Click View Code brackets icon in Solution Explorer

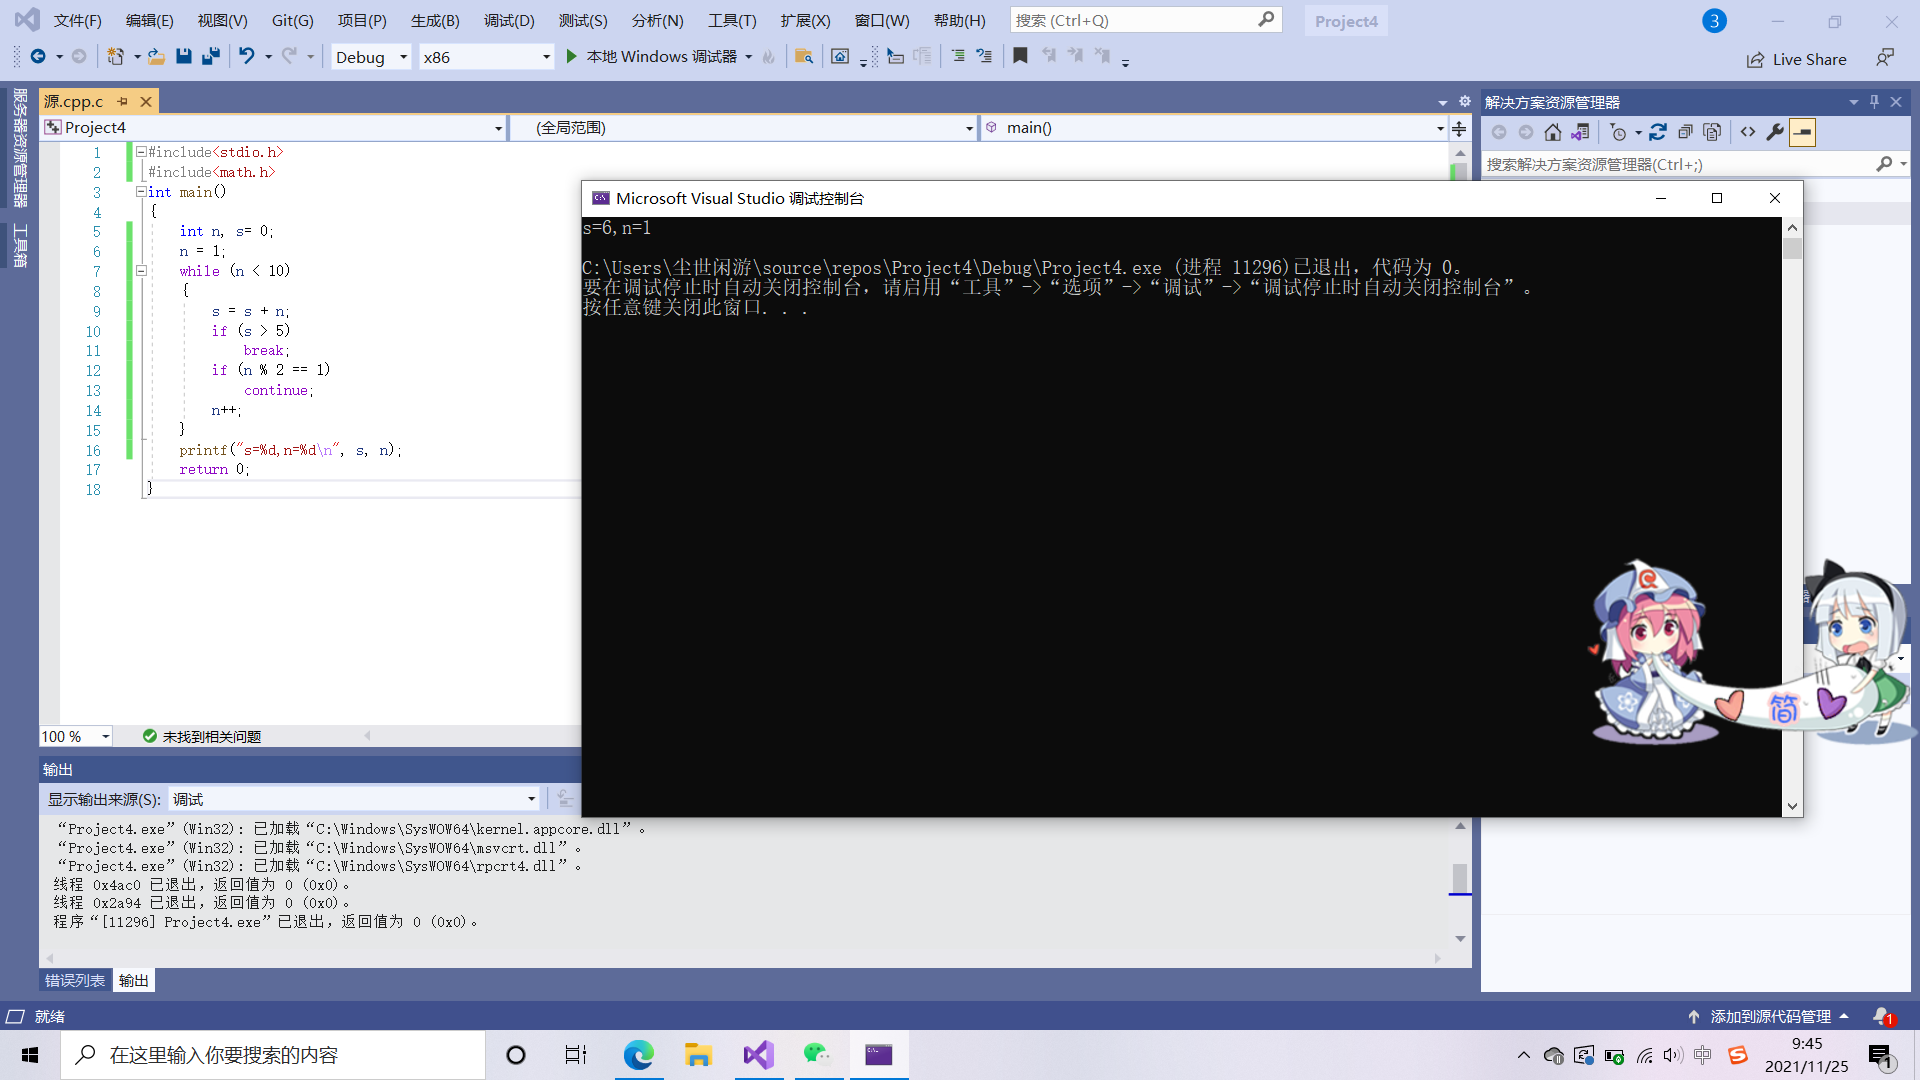point(1748,132)
